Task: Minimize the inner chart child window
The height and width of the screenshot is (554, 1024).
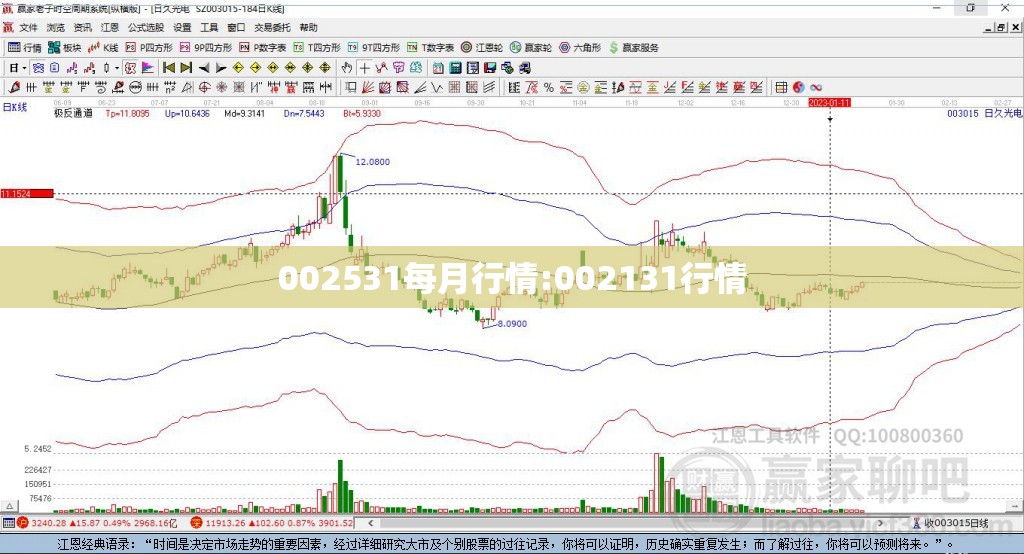Action: pyautogui.click(x=989, y=27)
